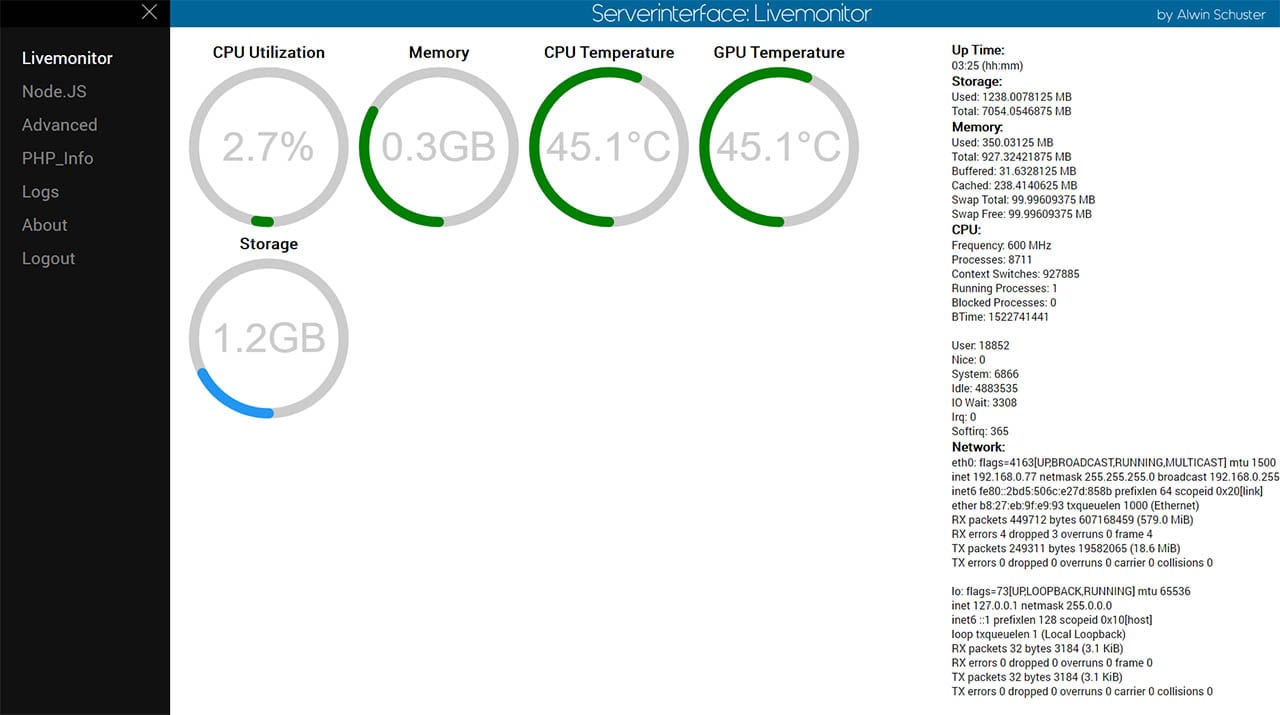
Task: Click the CPU Temperature heading
Action: pyautogui.click(x=609, y=52)
